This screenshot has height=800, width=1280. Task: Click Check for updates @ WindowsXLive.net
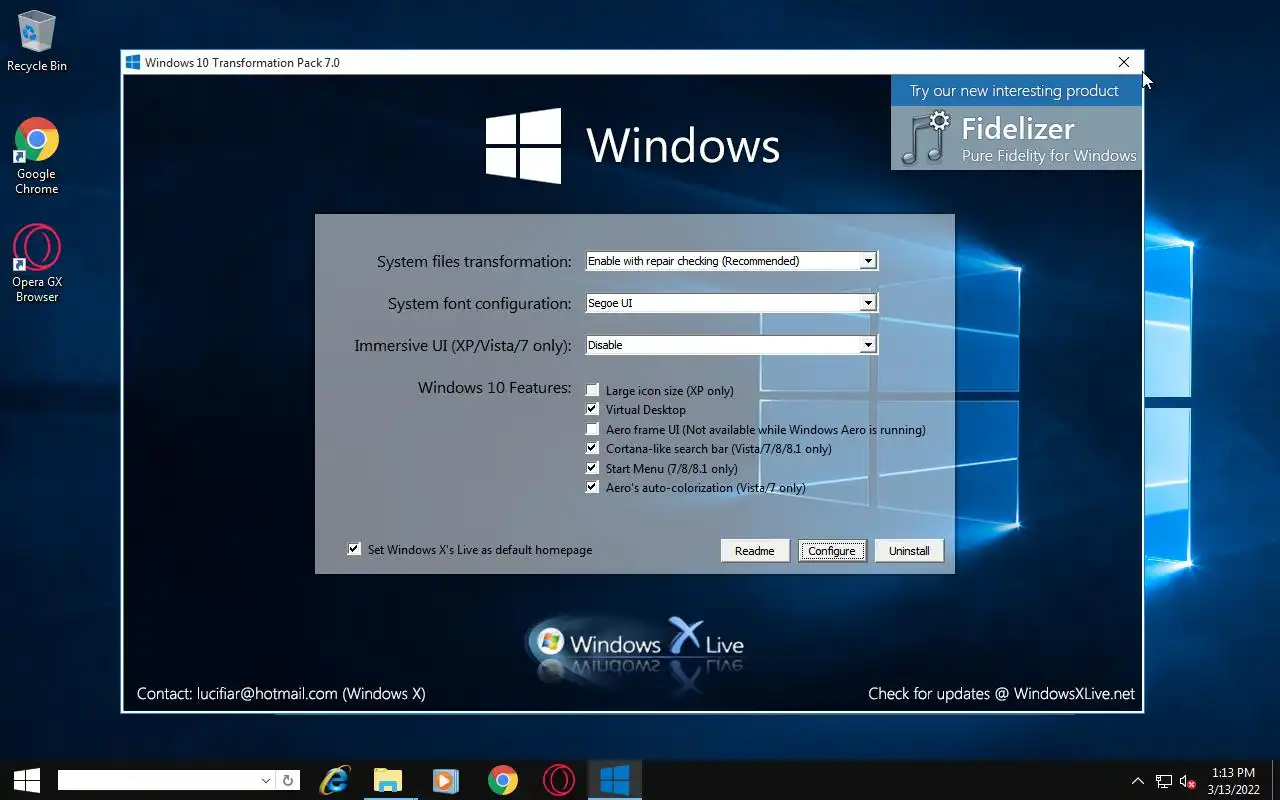(x=1001, y=693)
